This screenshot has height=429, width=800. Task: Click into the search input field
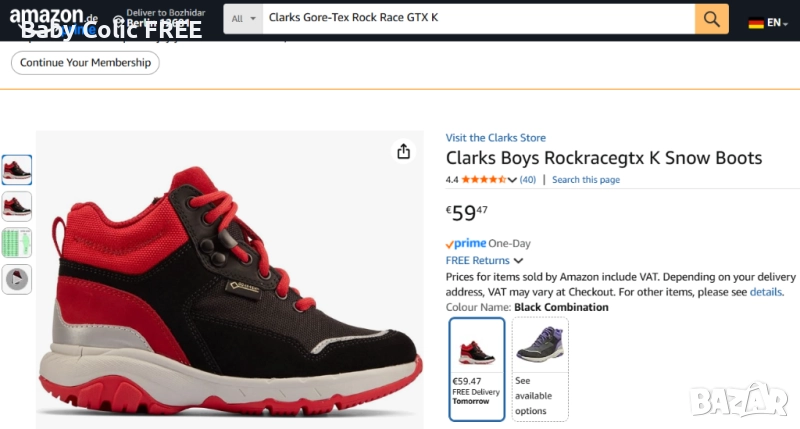[x=478, y=19]
